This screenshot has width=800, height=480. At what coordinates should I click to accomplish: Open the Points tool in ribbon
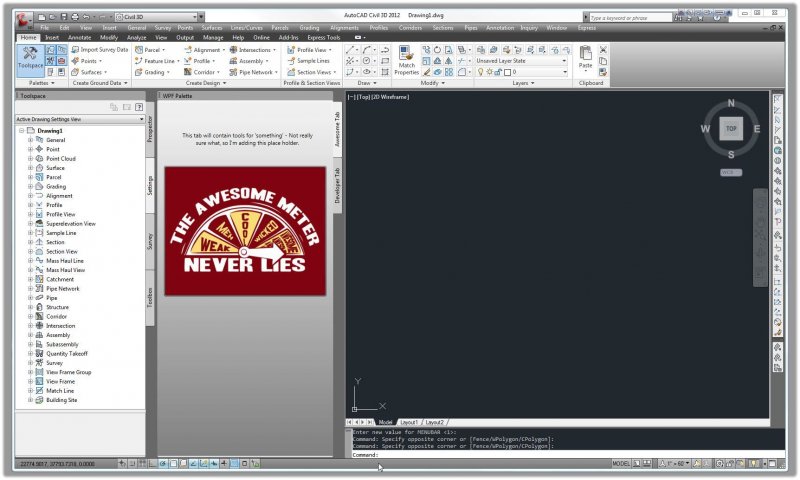tap(86, 61)
